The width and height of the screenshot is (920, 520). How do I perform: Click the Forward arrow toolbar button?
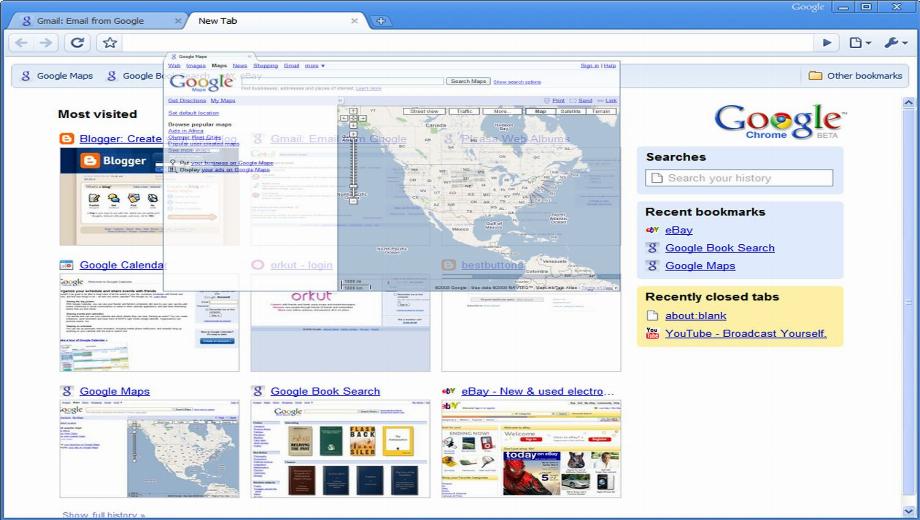click(x=46, y=43)
